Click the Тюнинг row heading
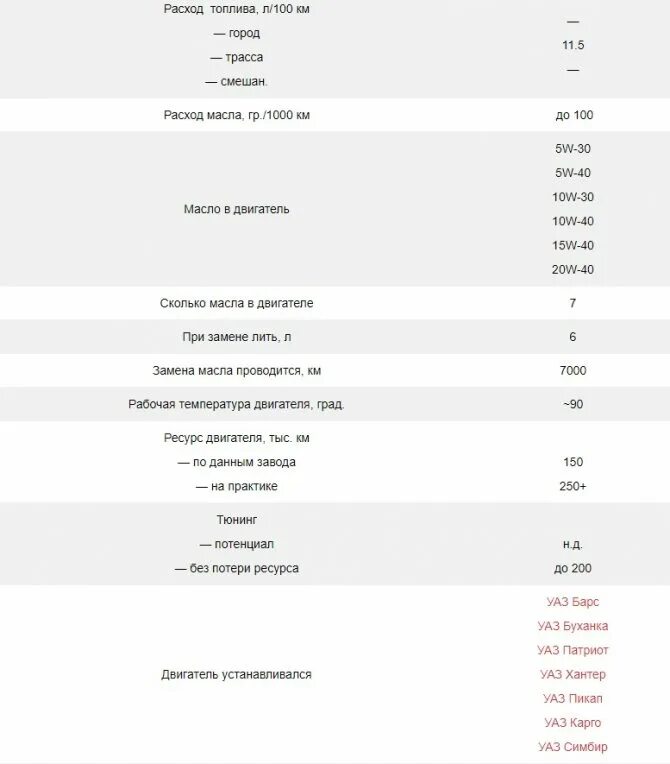Screen dimensions: 670x764 [x=237, y=520]
